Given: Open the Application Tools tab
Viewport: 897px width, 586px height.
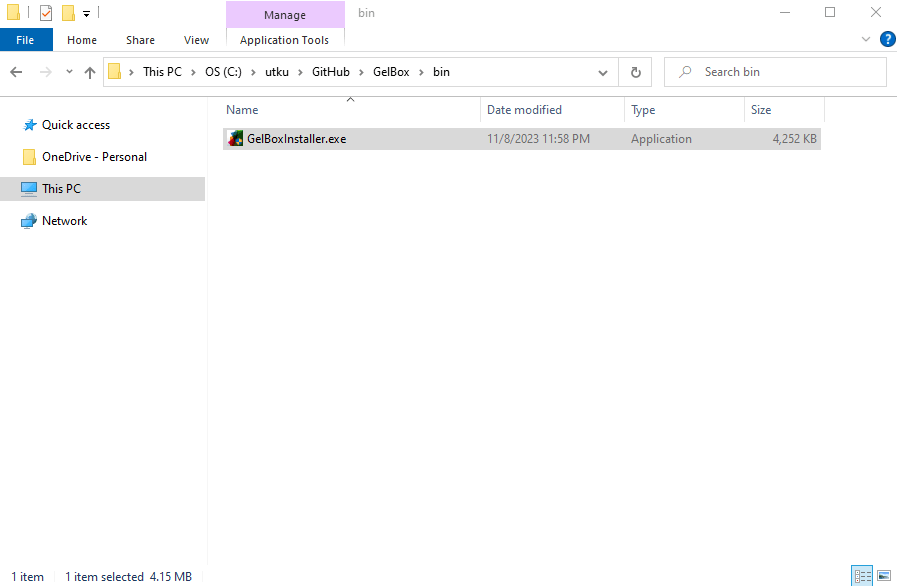Looking at the screenshot, I should tap(284, 40).
